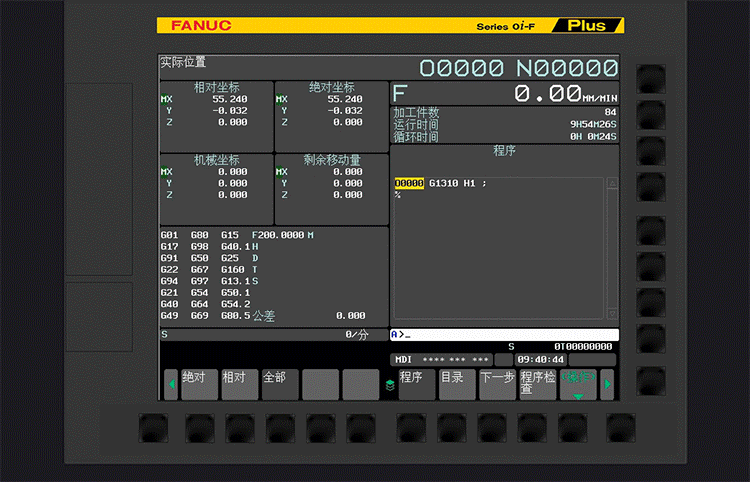Viewport: 750px width, 482px height.
Task: Push hardware key beneath the 程序 softkey
Action: click(410, 428)
